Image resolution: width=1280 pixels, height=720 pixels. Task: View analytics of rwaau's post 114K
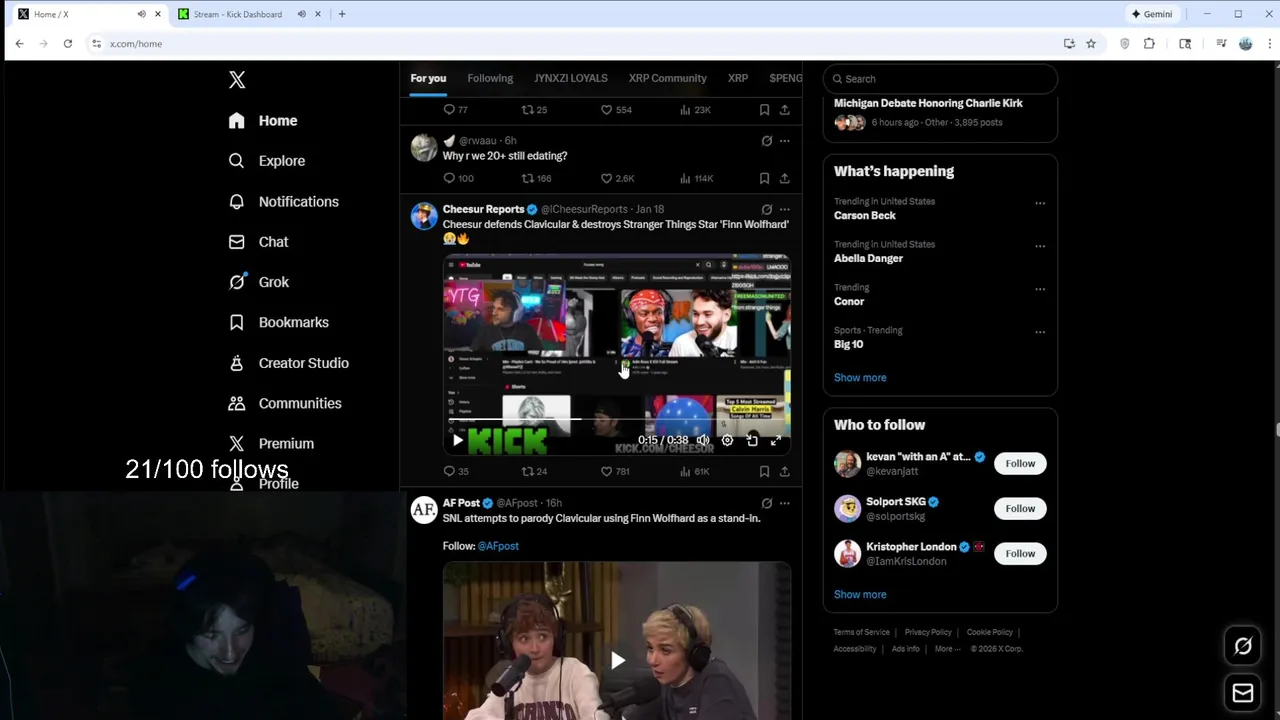696,178
